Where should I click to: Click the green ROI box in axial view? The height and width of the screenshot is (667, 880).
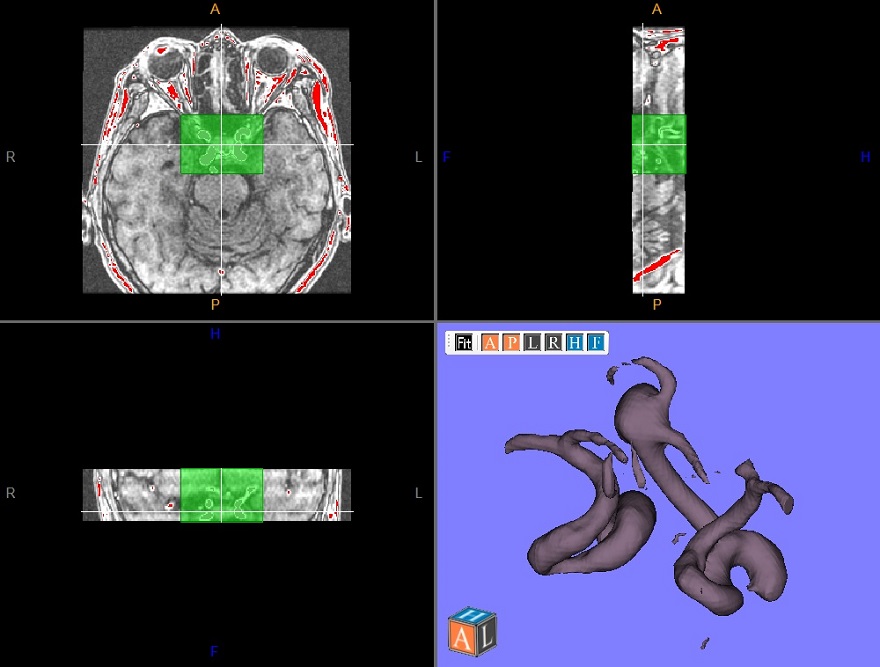coord(222,144)
